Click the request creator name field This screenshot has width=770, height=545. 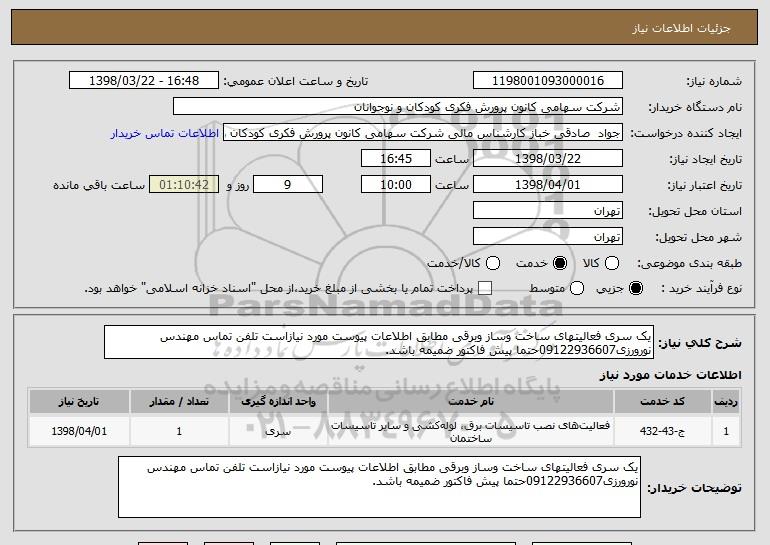(x=423, y=133)
